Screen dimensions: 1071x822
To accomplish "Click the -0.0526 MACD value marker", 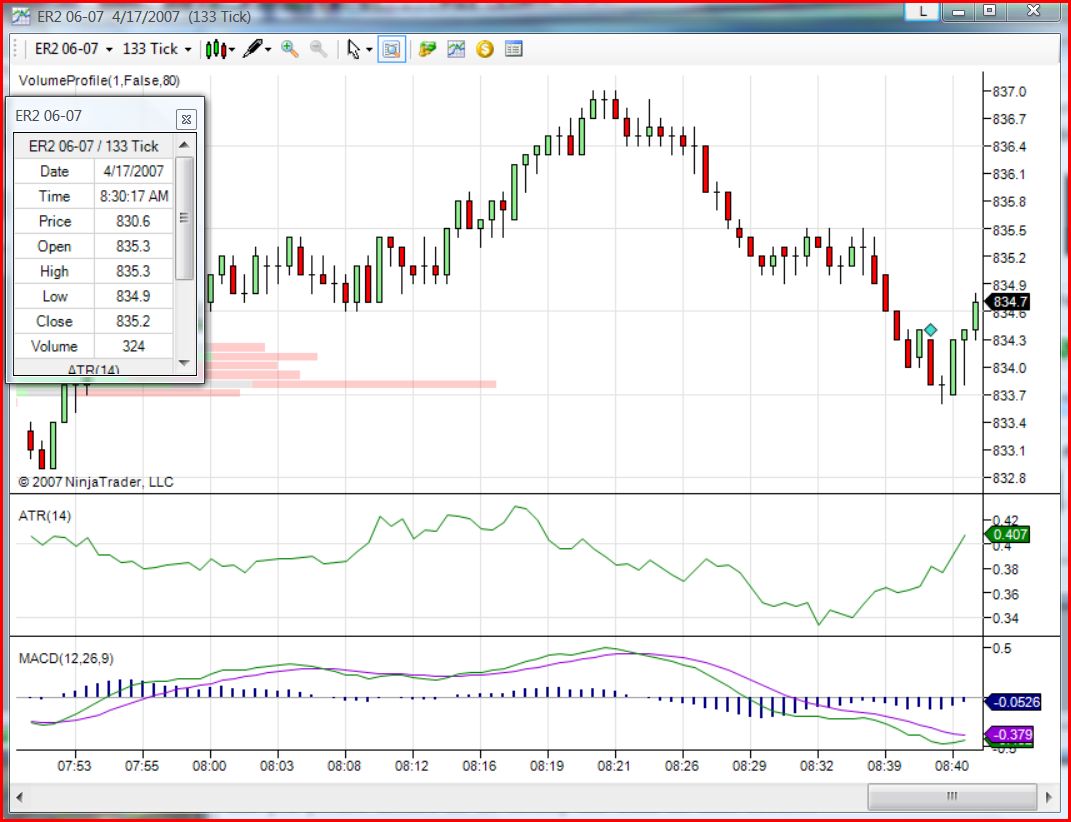I will click(1012, 702).
